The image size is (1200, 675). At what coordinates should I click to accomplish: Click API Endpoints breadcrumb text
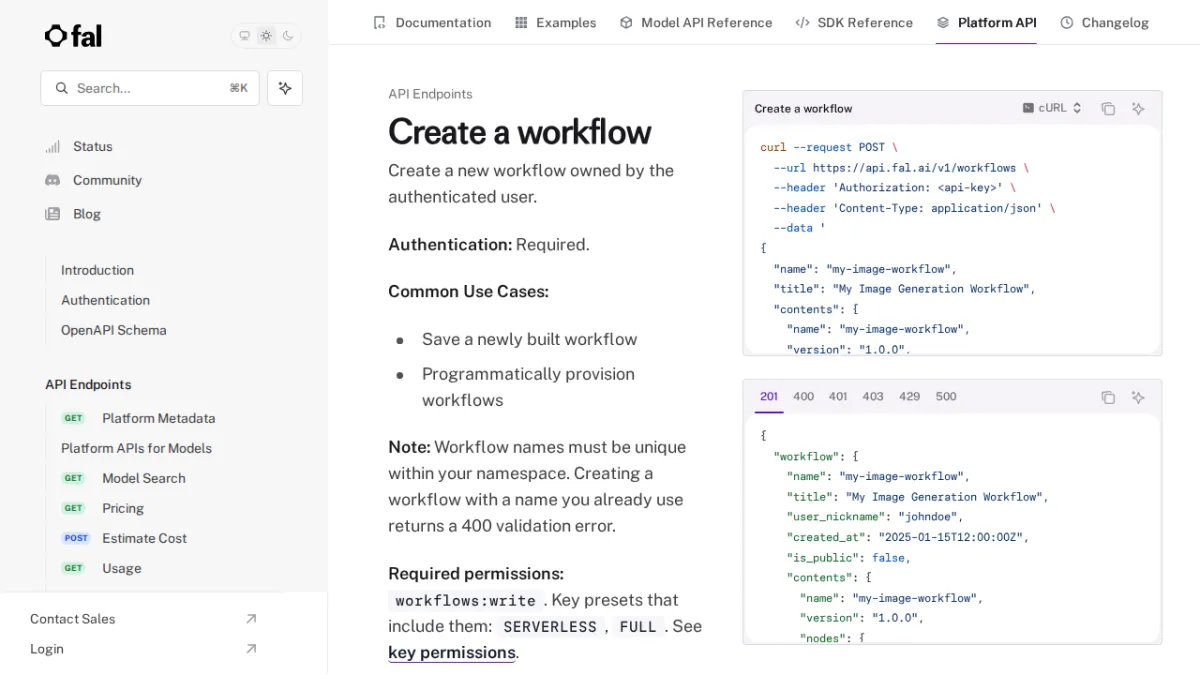430,94
